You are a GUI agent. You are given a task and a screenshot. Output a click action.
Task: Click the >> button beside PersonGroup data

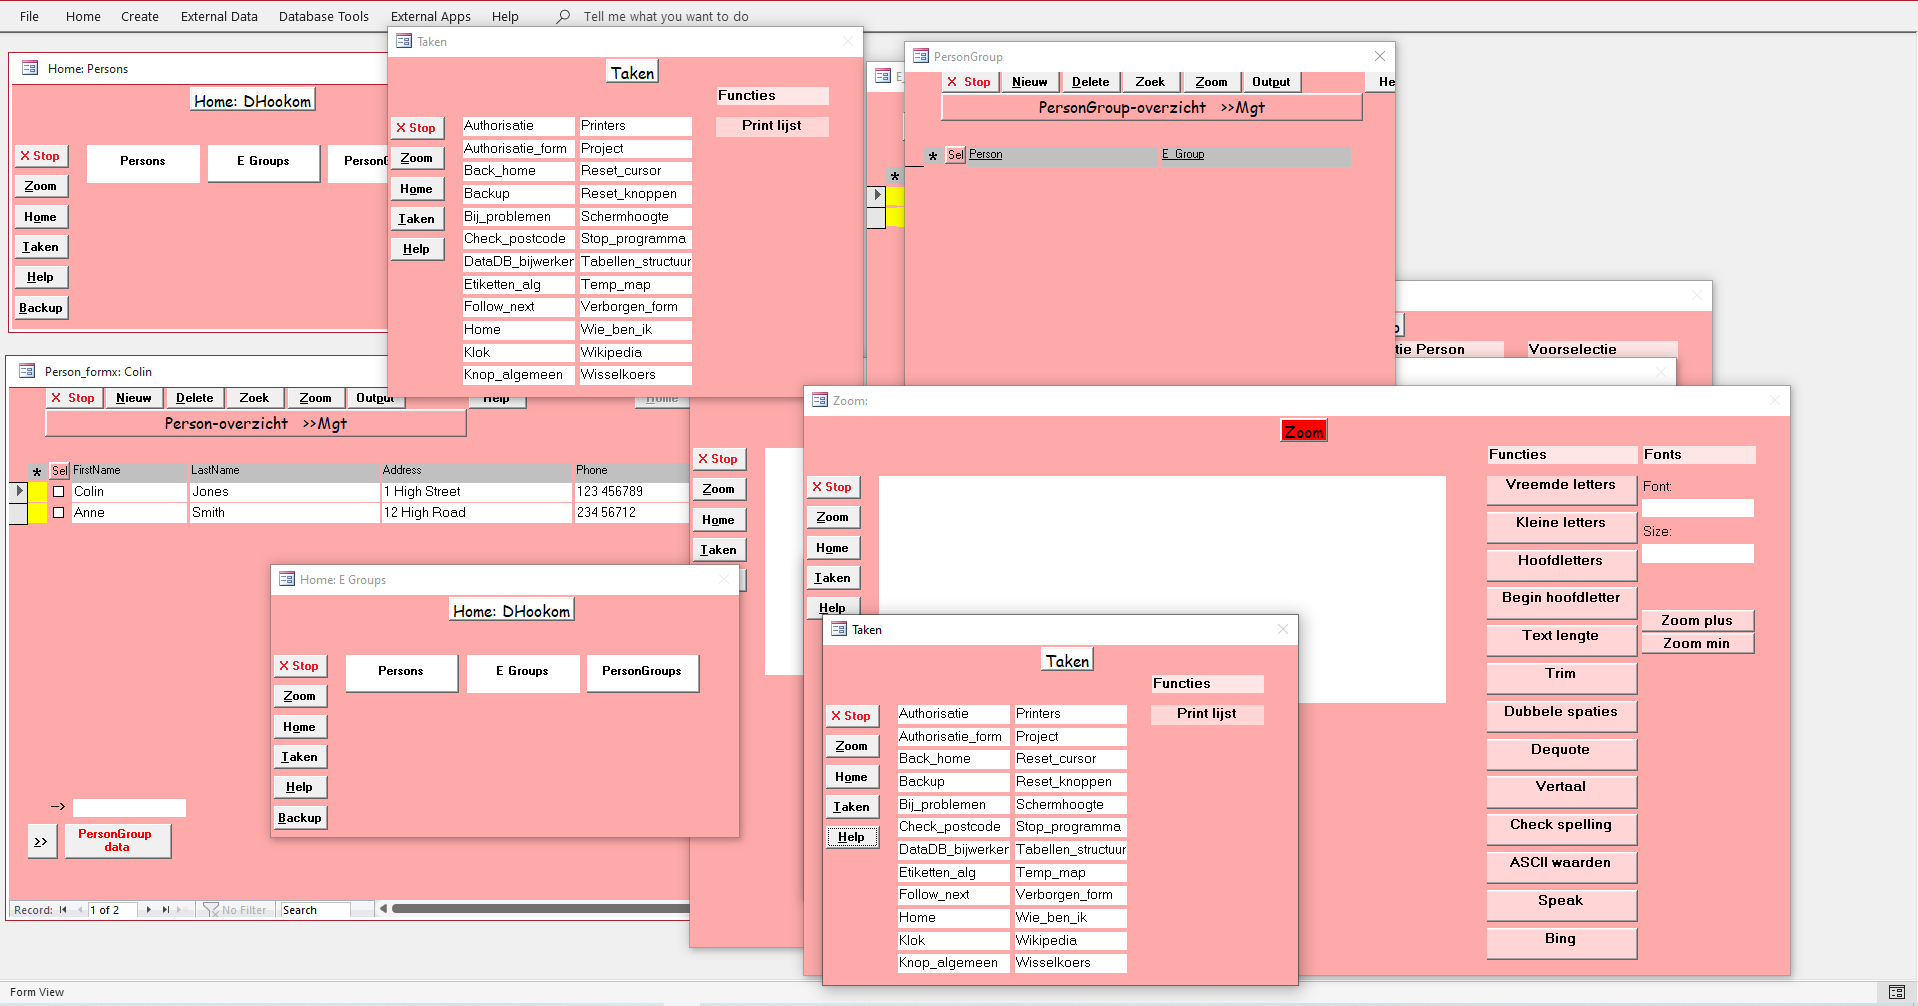41,841
